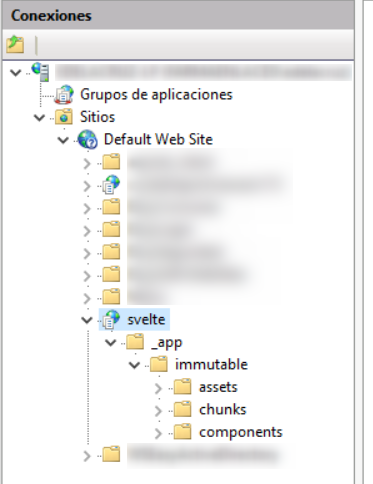Expand the components folder
The image size is (373, 484).
pos(158,433)
